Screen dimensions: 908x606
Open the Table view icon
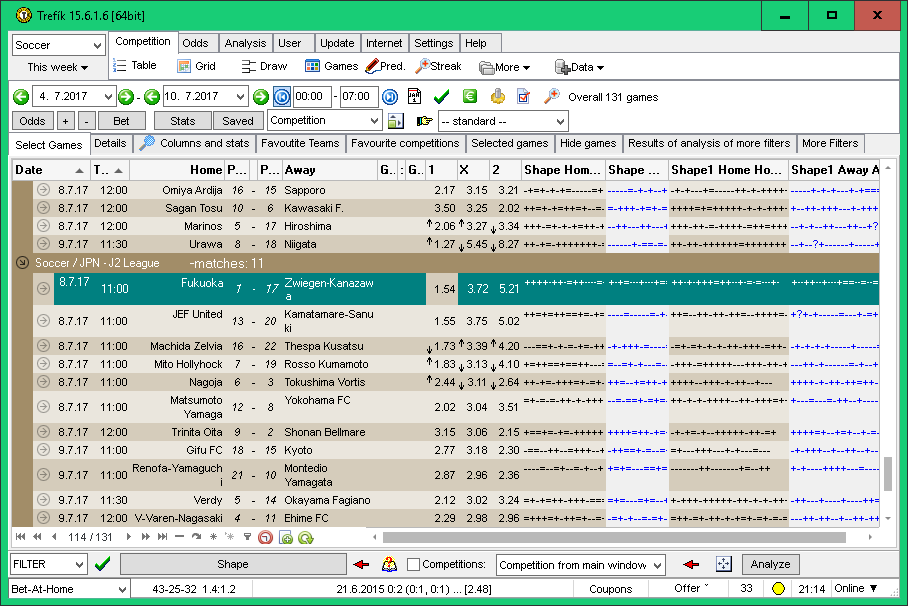pos(120,66)
